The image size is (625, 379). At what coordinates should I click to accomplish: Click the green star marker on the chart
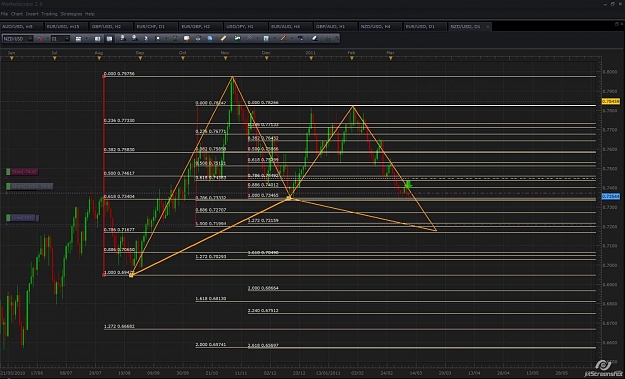(x=408, y=185)
